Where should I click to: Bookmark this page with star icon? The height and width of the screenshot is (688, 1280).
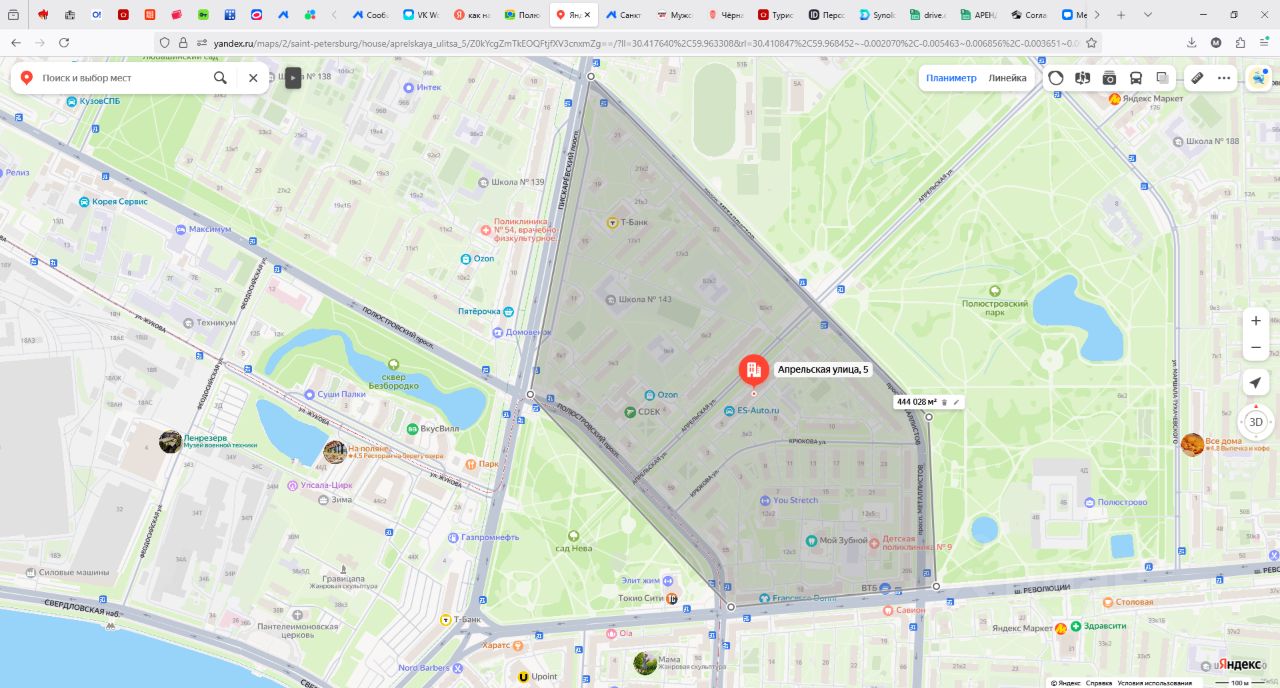point(1091,43)
